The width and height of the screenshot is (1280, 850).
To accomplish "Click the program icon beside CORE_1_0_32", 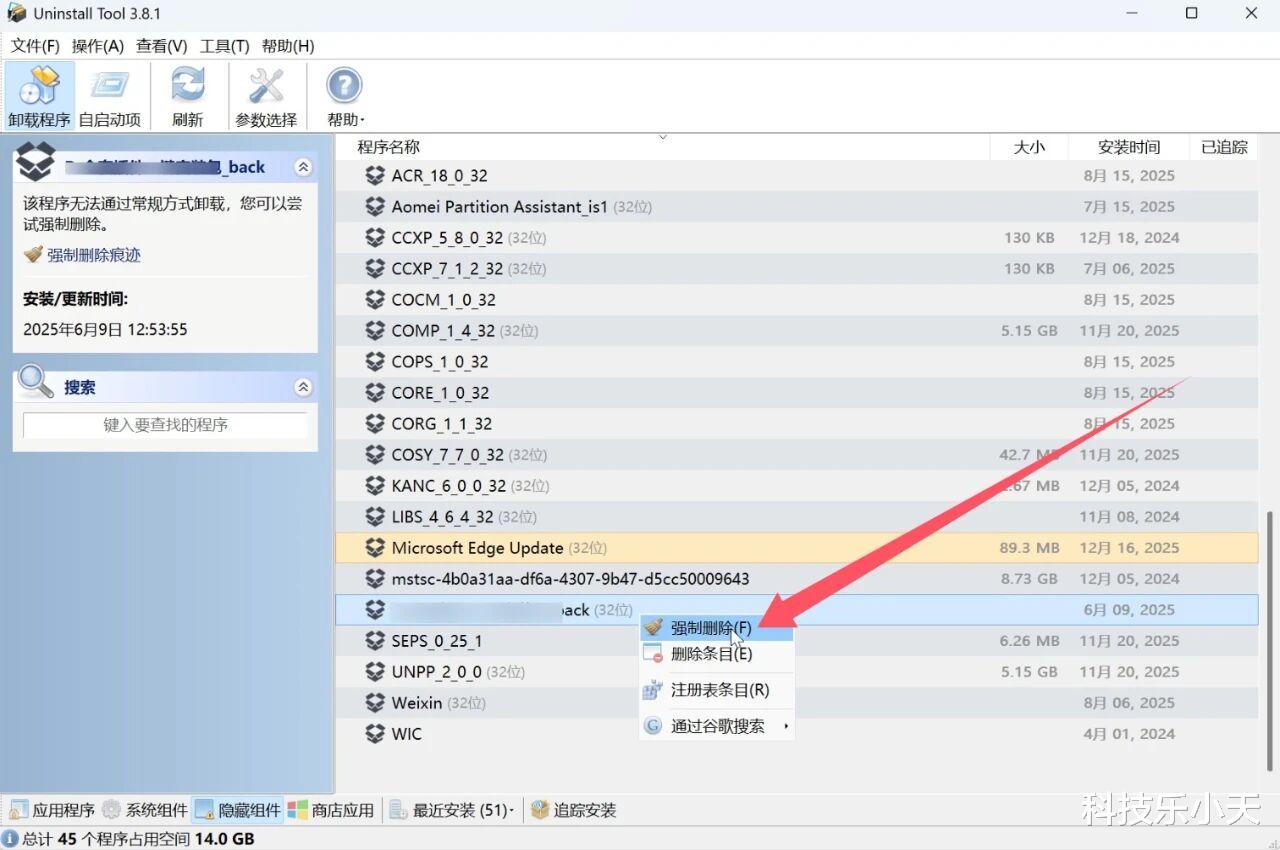I will pos(375,393).
